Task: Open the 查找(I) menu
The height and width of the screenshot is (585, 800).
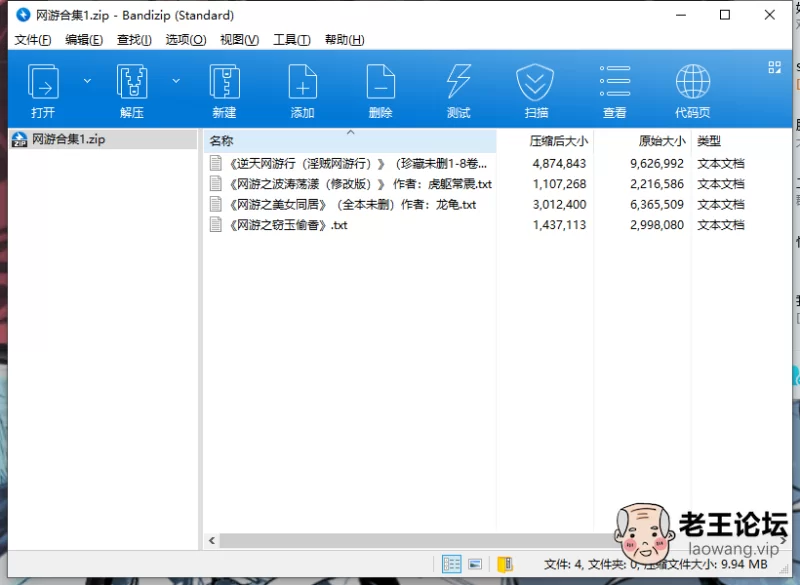Action: pyautogui.click(x=134, y=40)
